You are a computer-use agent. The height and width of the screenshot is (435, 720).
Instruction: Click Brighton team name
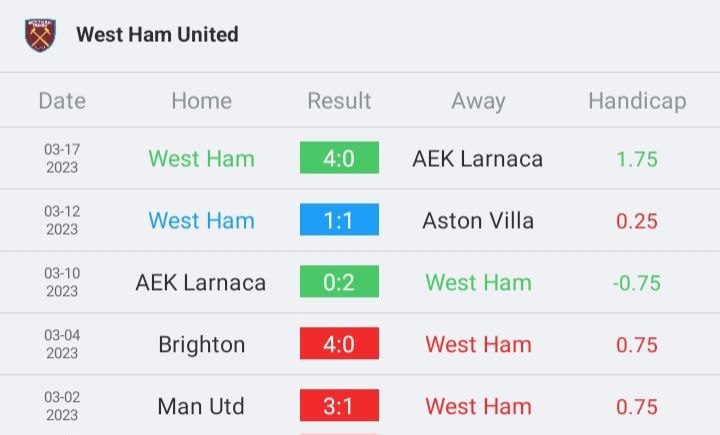[x=202, y=345]
